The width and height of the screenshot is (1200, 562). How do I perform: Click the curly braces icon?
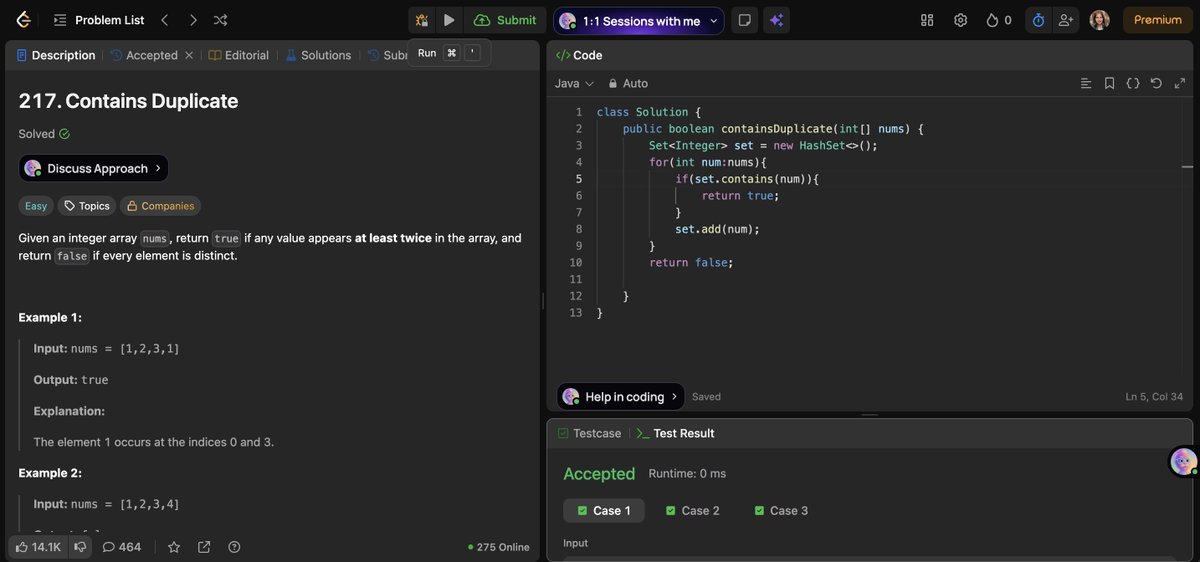1133,83
